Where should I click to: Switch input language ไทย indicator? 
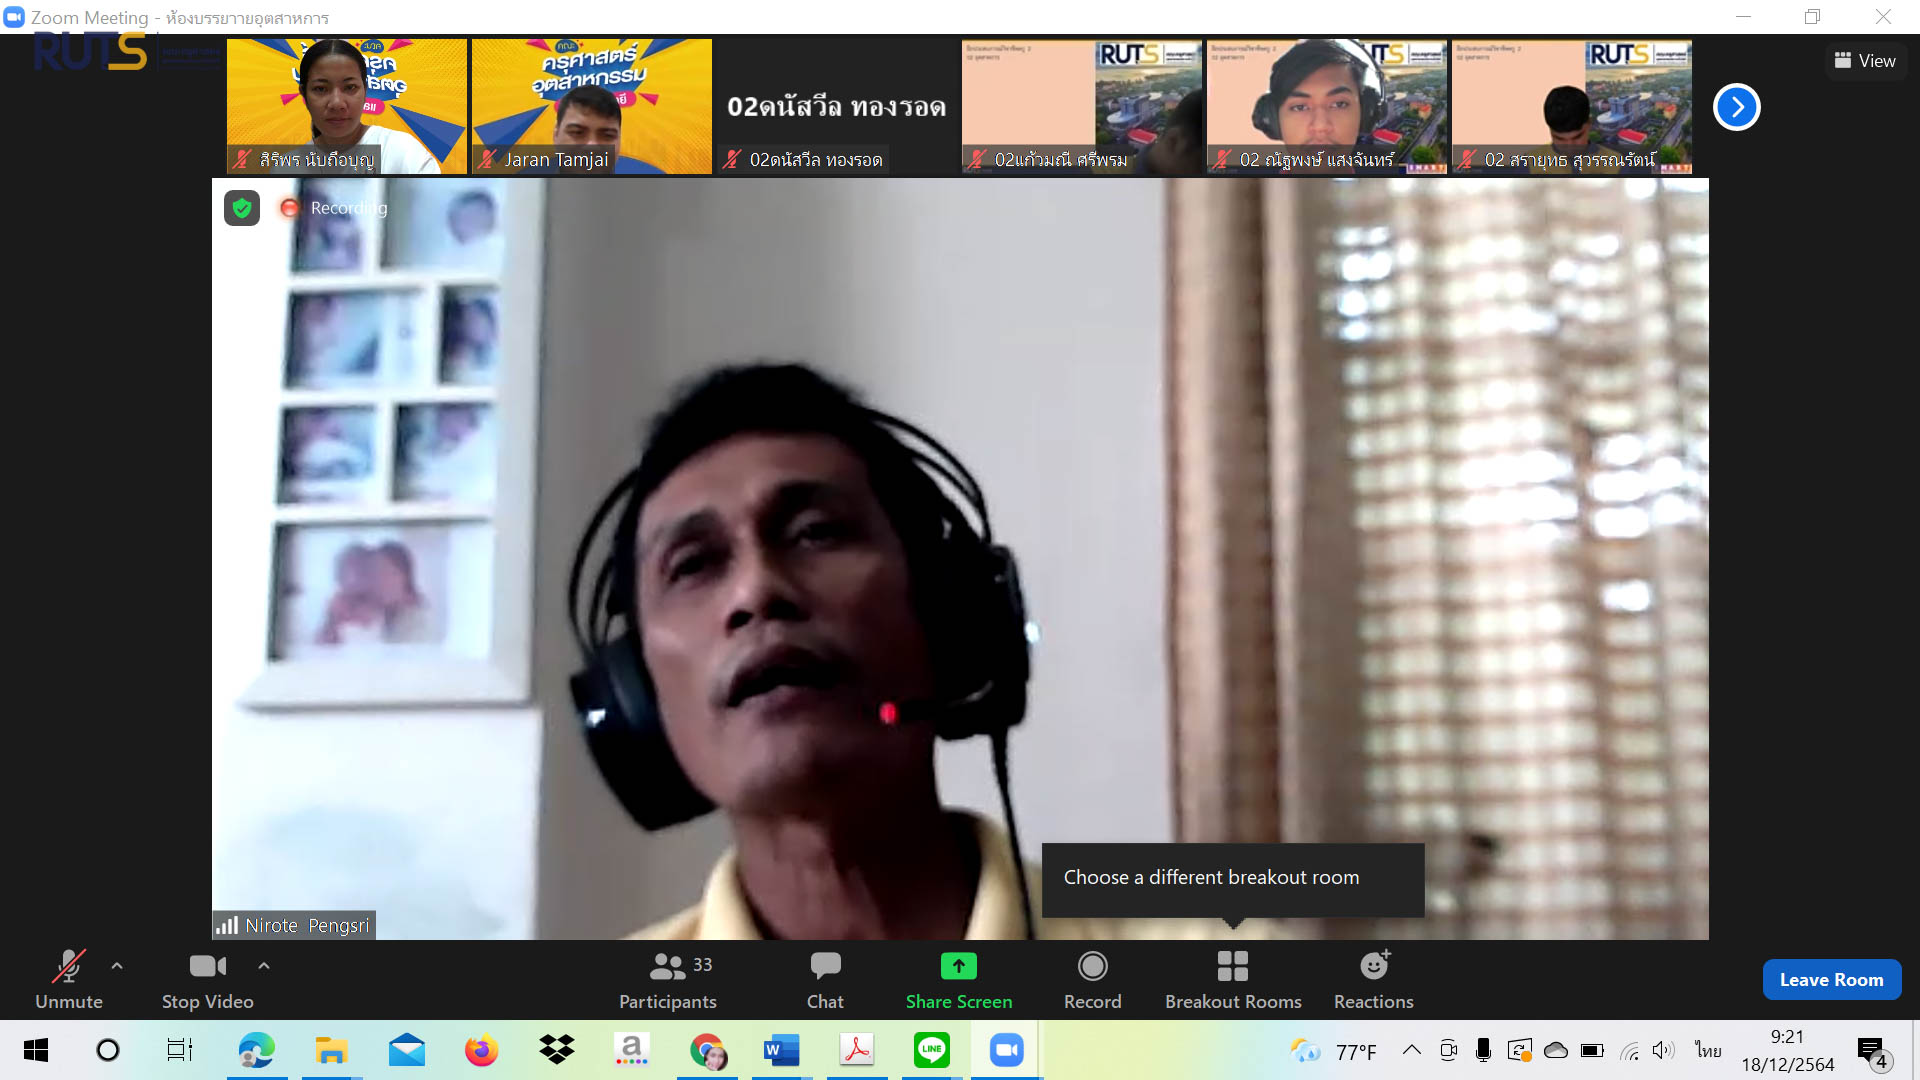pyautogui.click(x=1708, y=1050)
